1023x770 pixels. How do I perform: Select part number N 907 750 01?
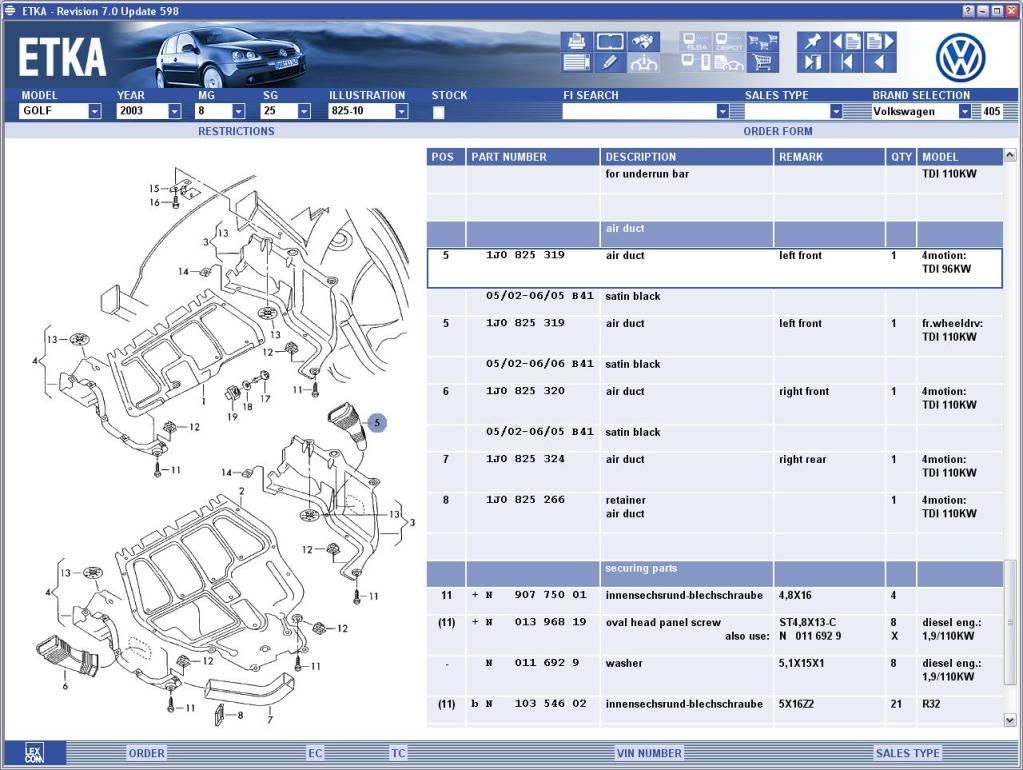pyautogui.click(x=536, y=595)
